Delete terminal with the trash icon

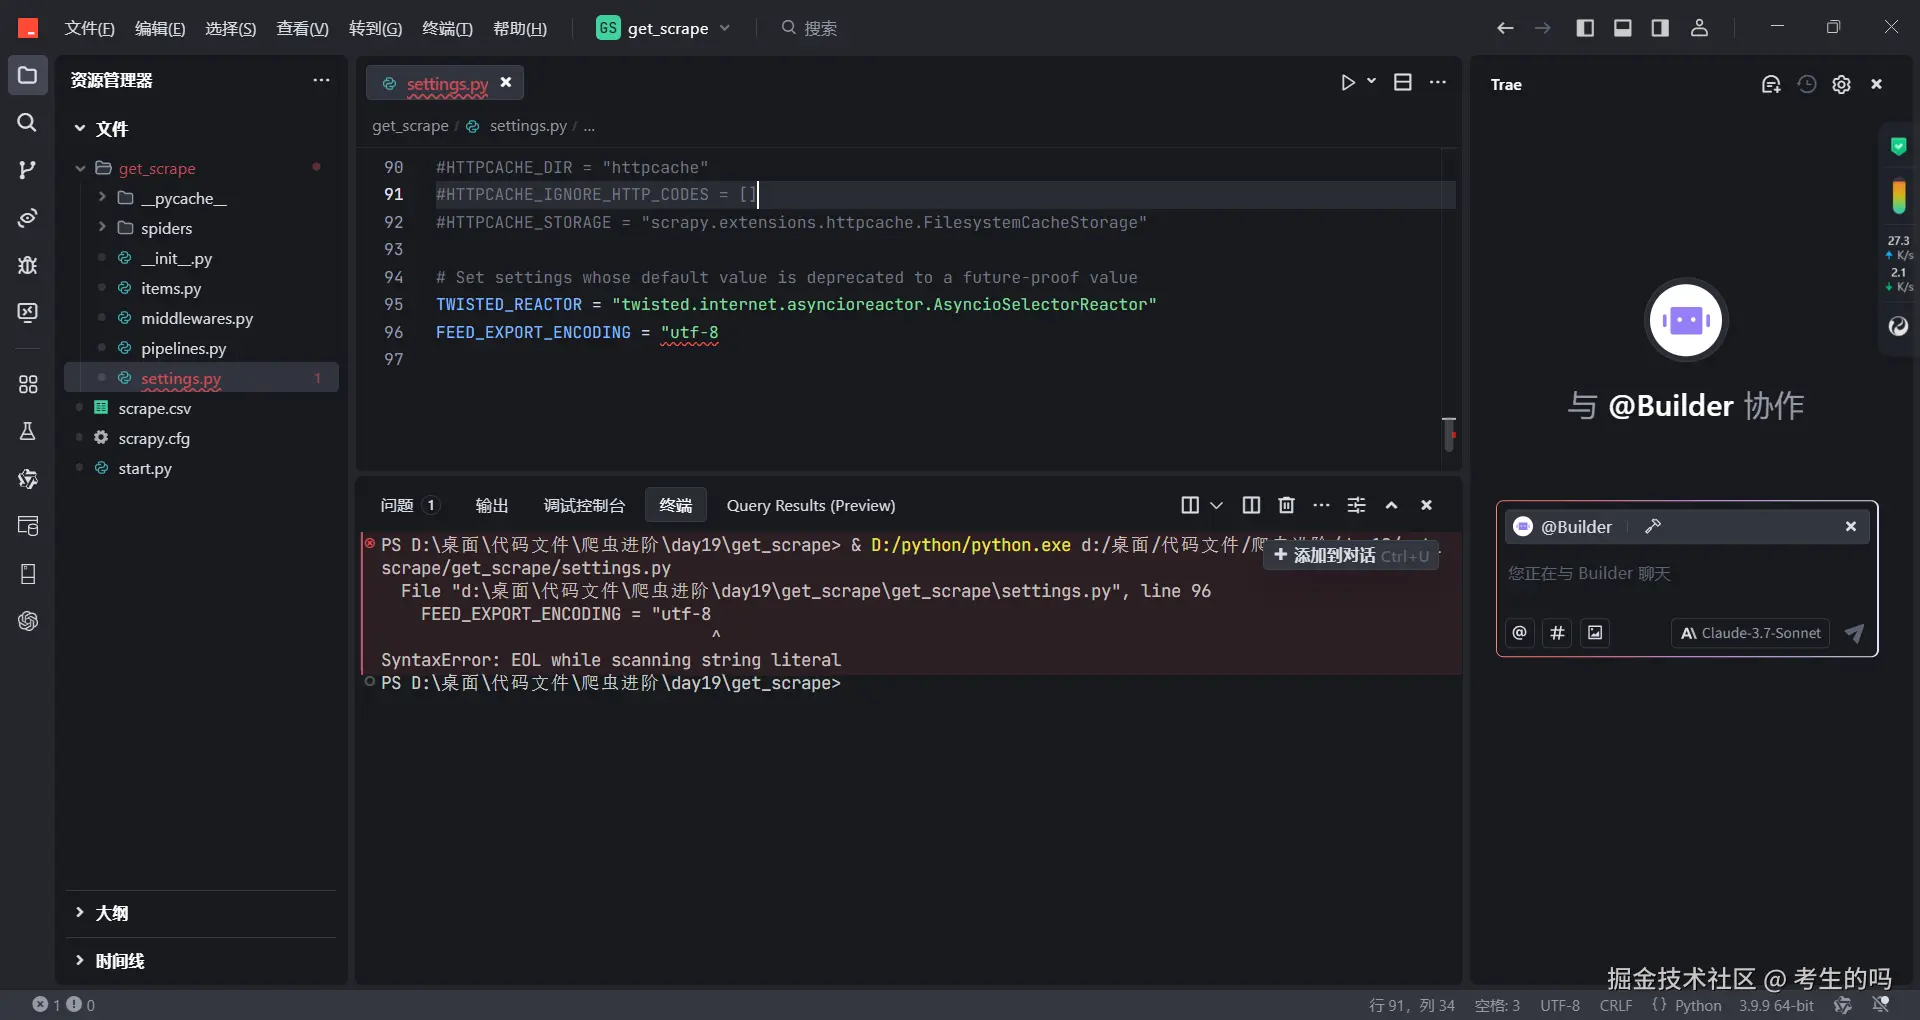click(1286, 505)
